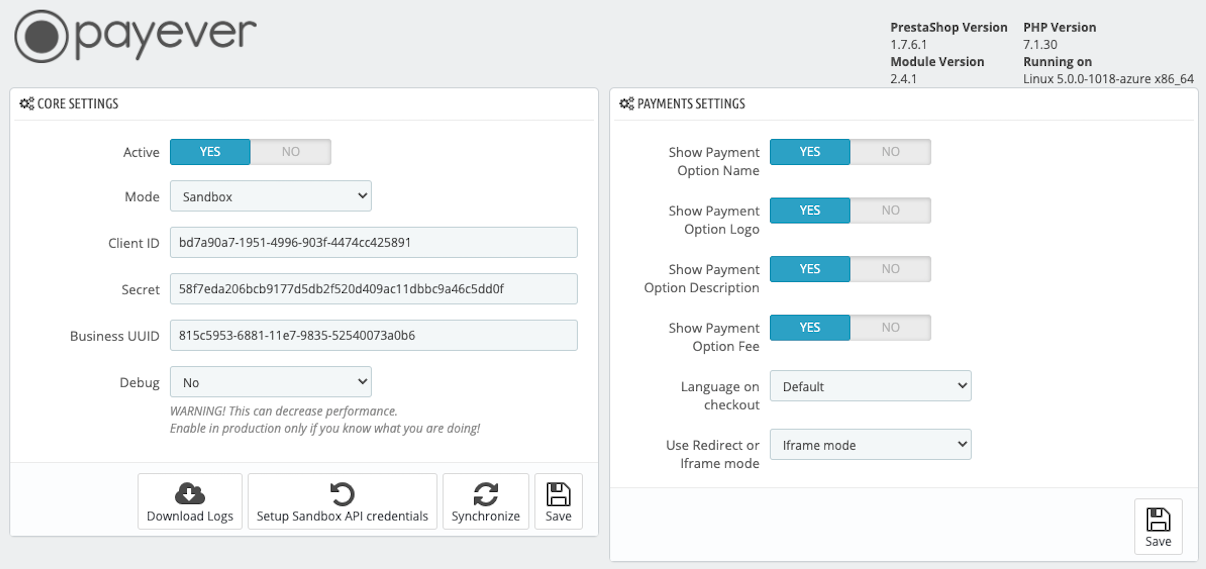
Task: Click the CORE SETTINGS panel heading
Action: point(78,104)
